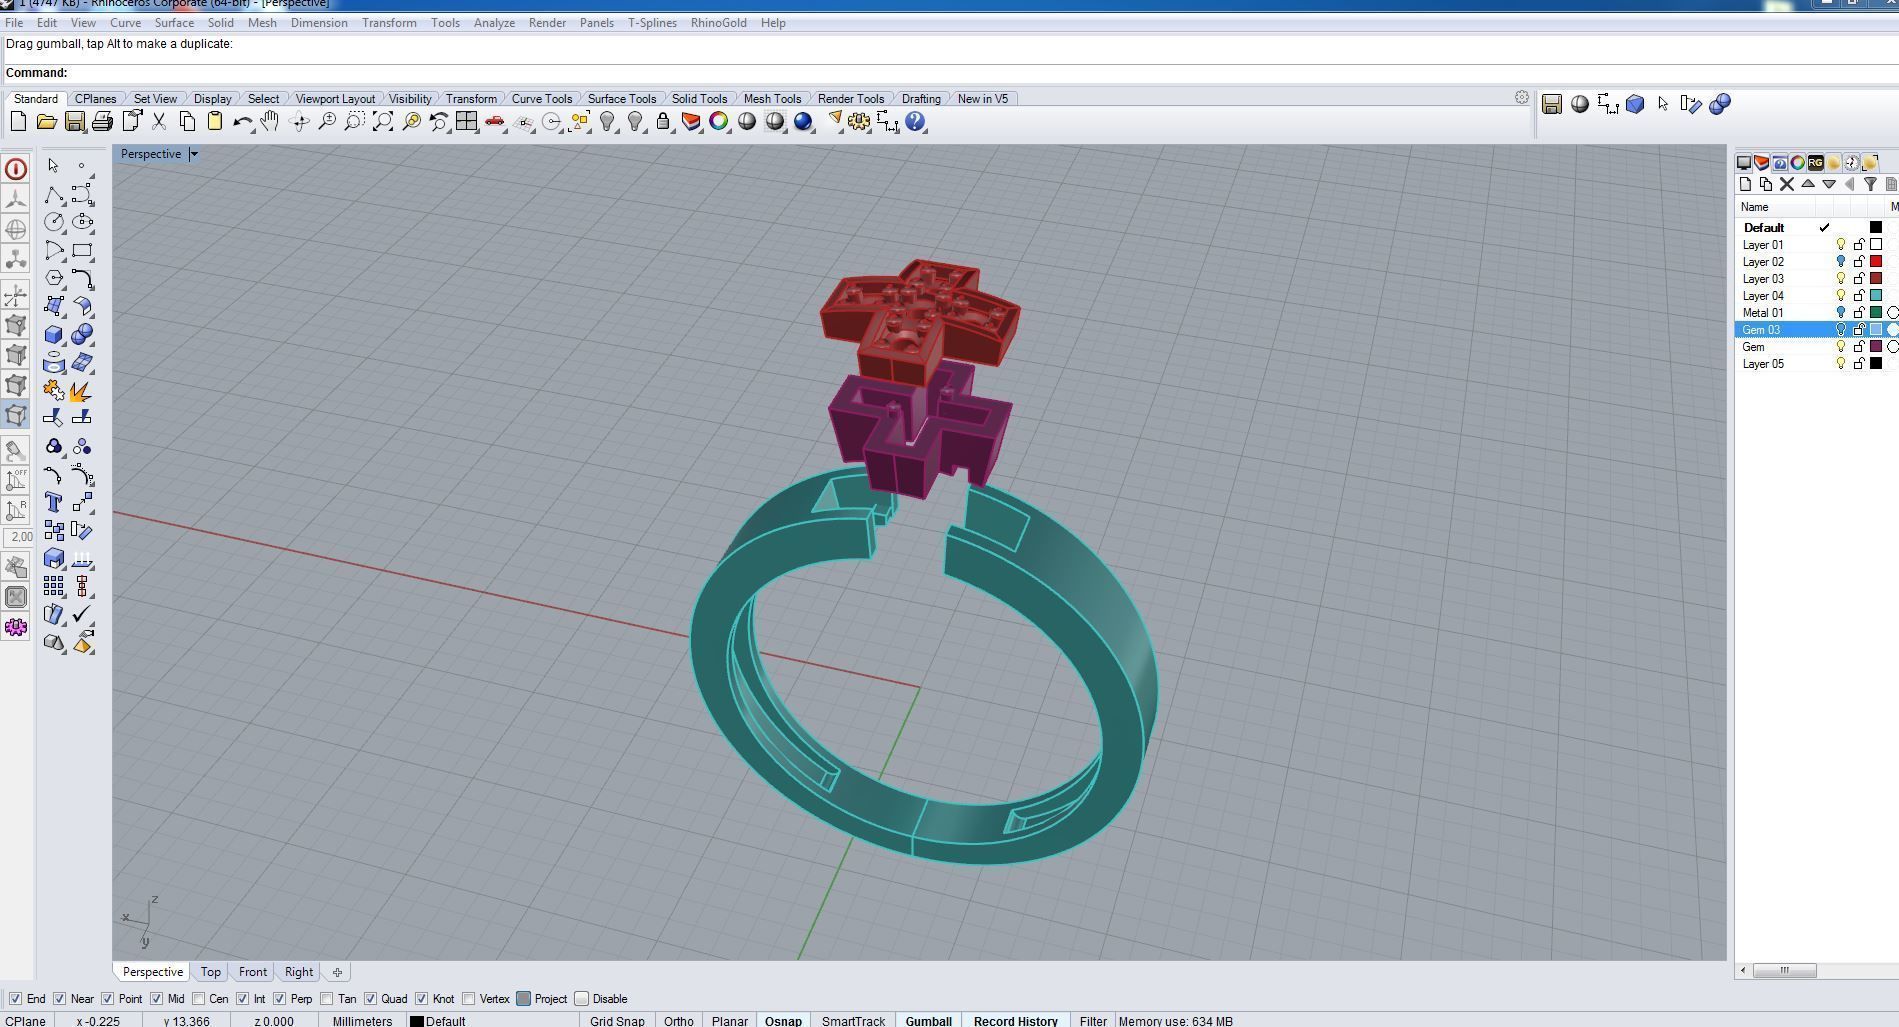Click the teal color swatch of Layer 04
Screen dimensions: 1899x1027
(1876, 296)
